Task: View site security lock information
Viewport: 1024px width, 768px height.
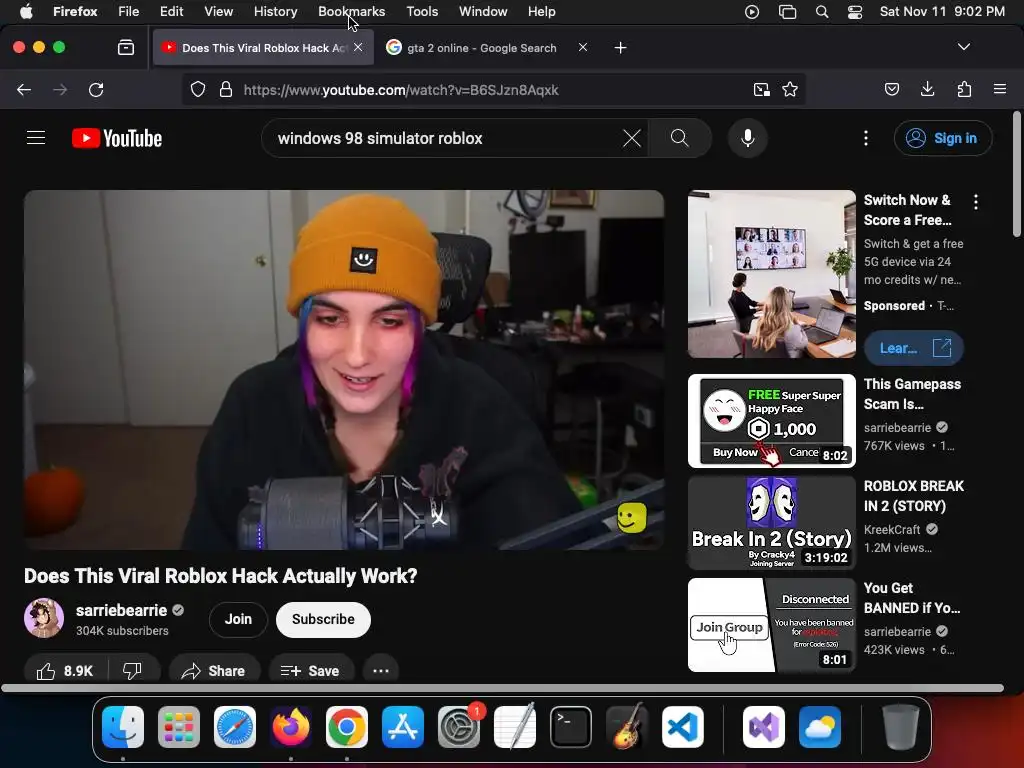Action: [x=226, y=89]
